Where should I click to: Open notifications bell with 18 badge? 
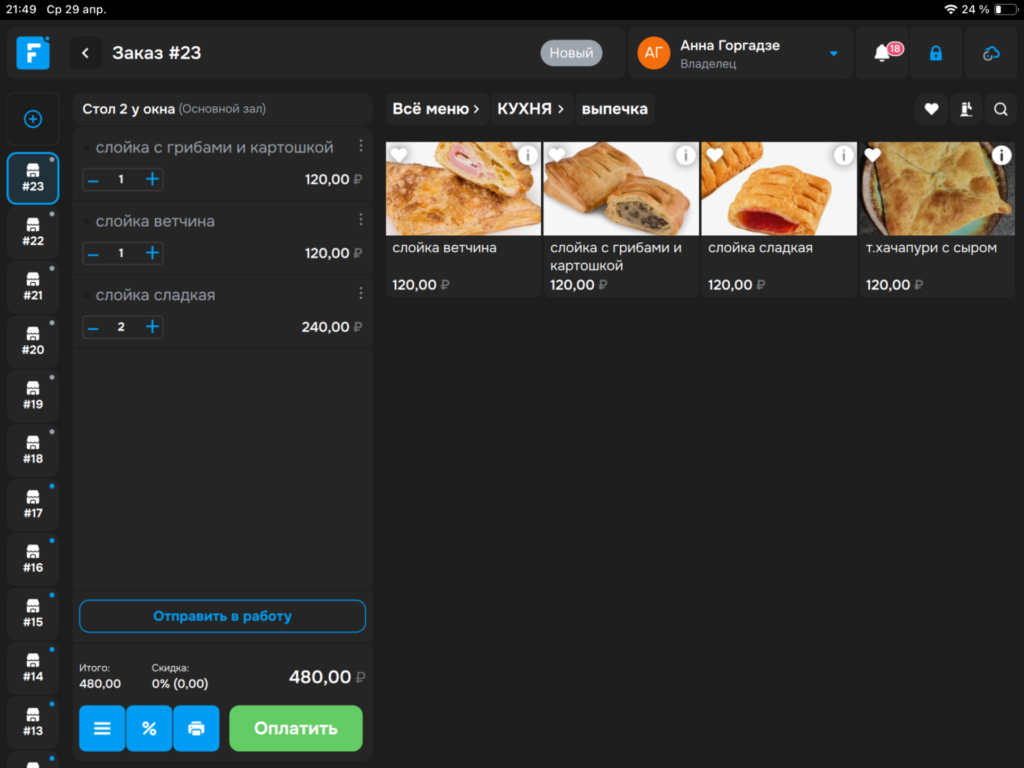pos(883,53)
